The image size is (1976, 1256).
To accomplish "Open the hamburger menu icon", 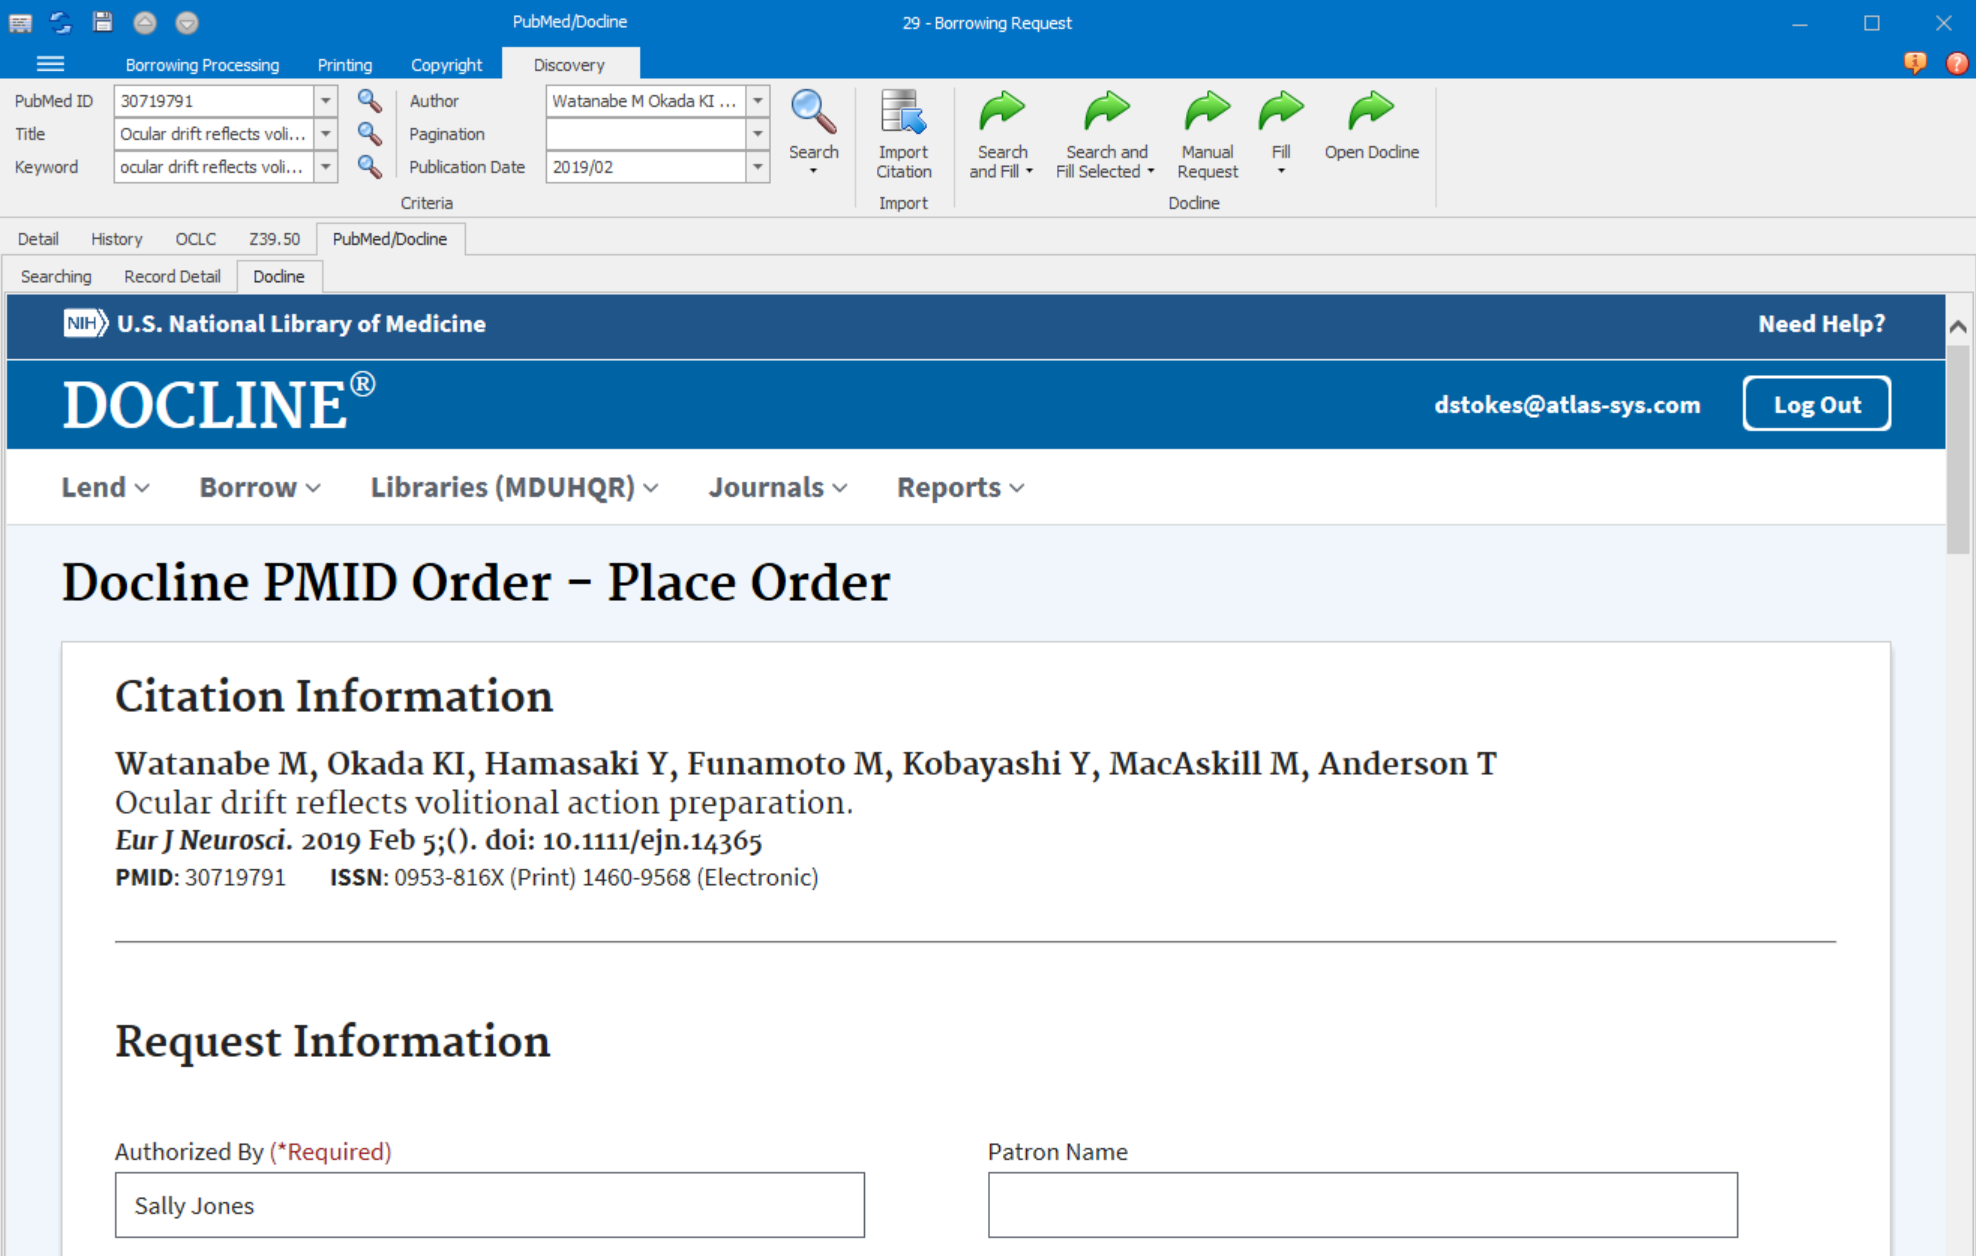I will 50,63.
